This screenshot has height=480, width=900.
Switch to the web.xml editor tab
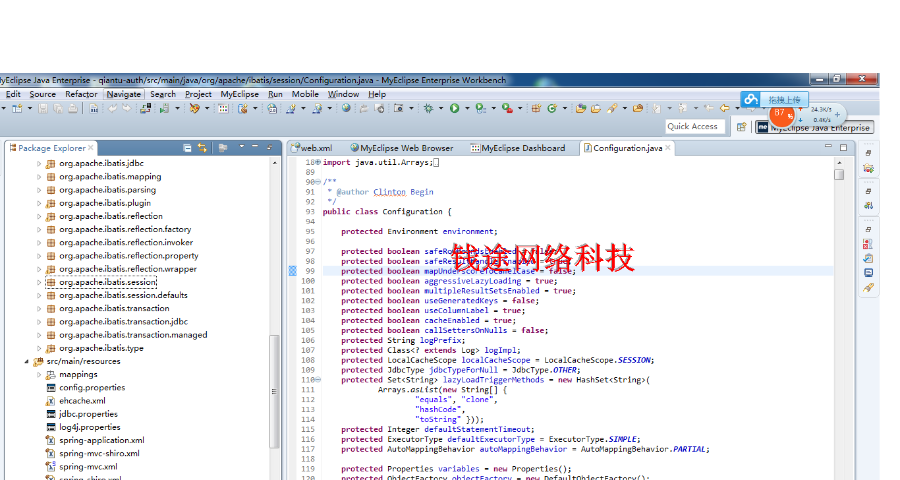pyautogui.click(x=312, y=148)
